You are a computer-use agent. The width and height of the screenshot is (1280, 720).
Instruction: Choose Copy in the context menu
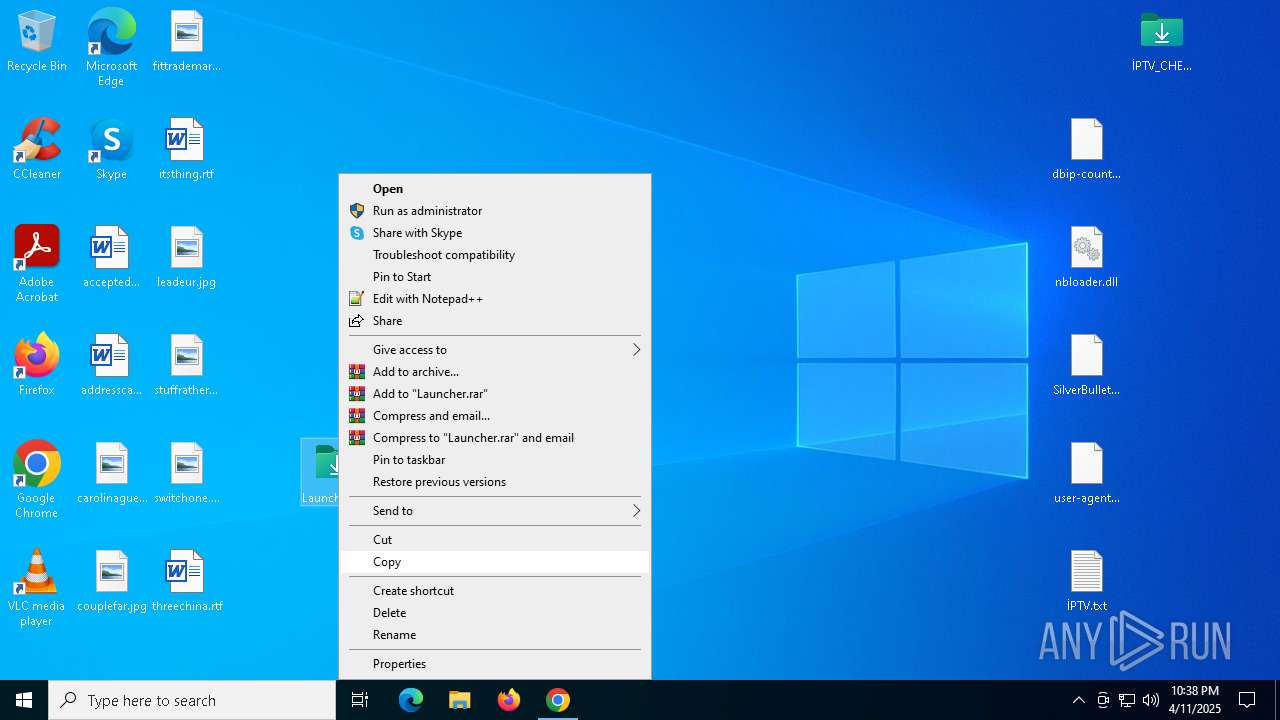(x=495, y=562)
